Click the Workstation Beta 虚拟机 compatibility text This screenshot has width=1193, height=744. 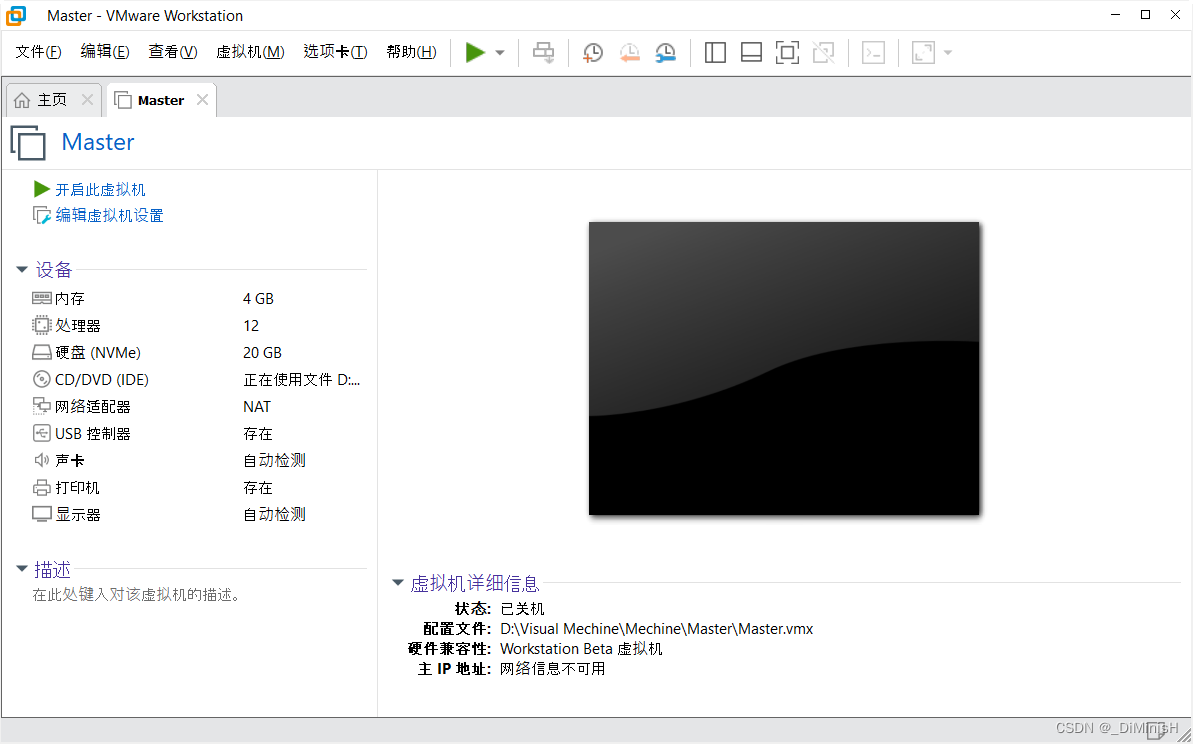(x=581, y=649)
